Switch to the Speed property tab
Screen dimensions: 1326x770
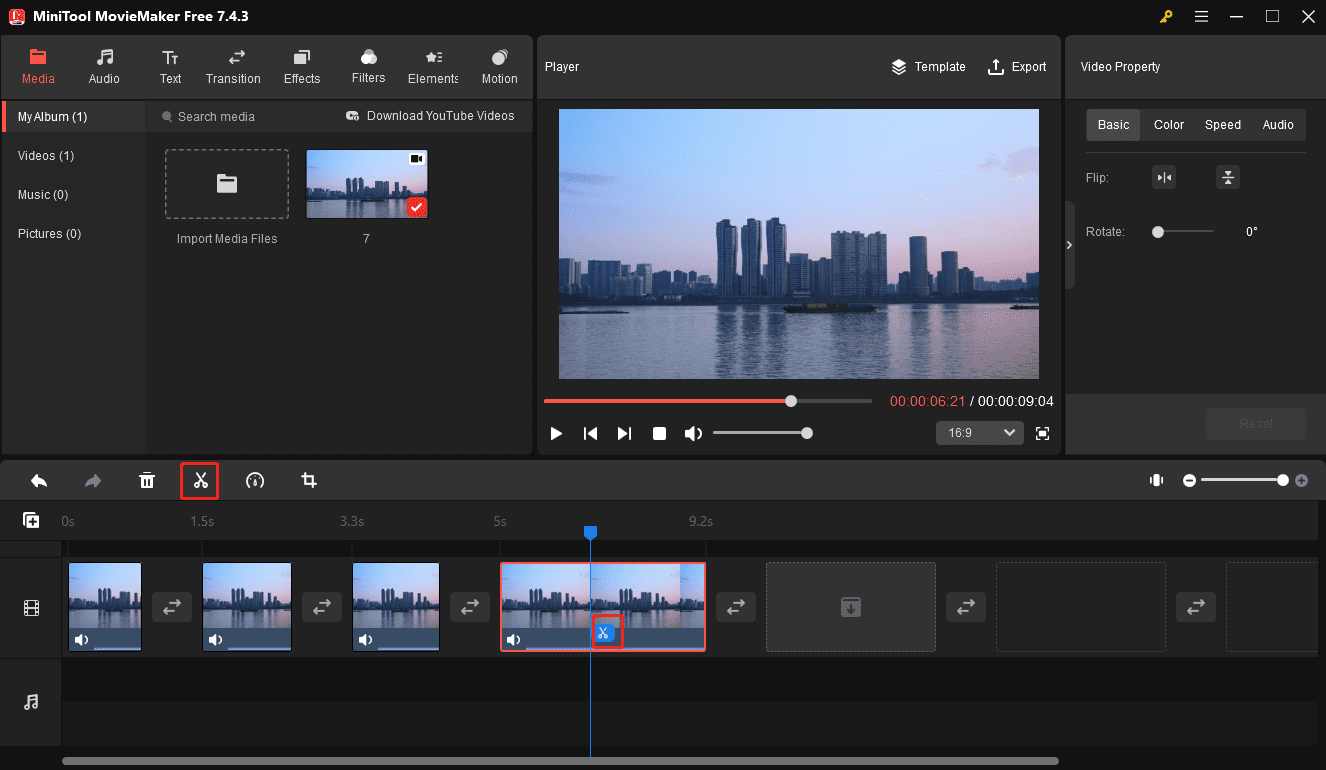(1223, 125)
